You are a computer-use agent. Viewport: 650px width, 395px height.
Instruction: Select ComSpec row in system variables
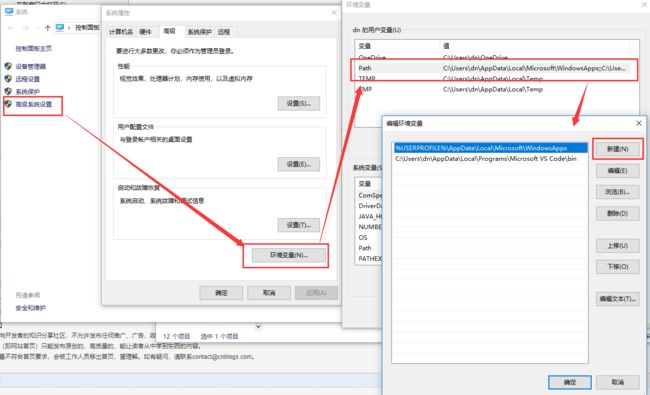(x=369, y=195)
